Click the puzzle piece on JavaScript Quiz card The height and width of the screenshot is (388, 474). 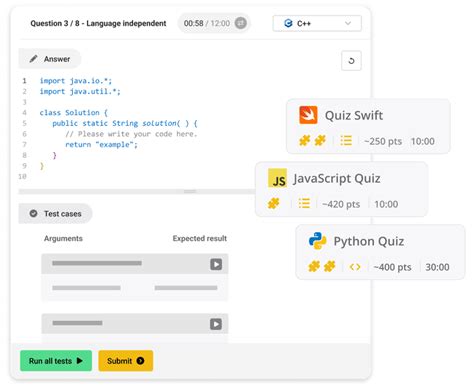274,203
